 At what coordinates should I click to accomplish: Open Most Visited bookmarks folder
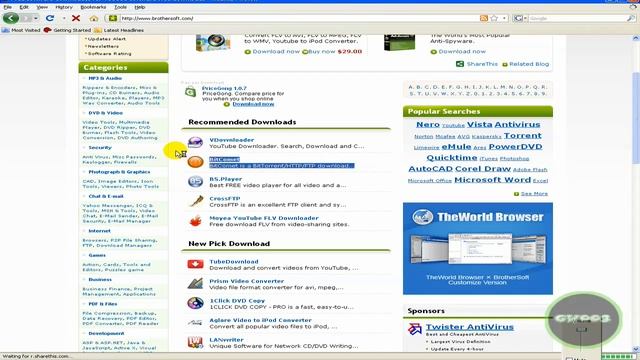click(x=21, y=30)
